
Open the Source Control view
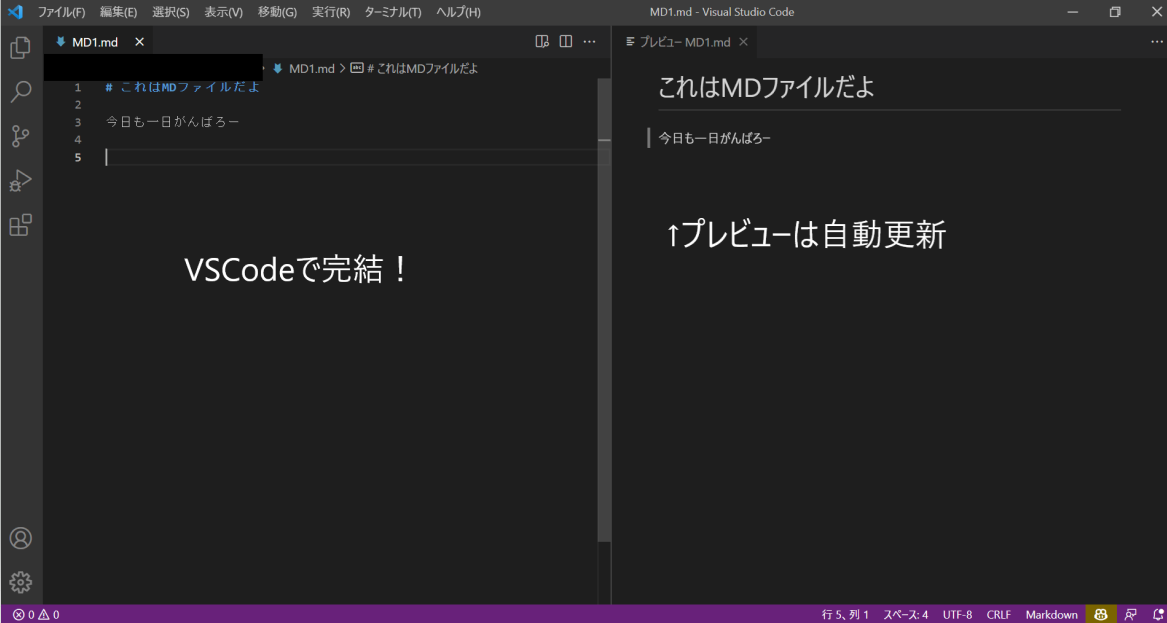click(x=21, y=136)
